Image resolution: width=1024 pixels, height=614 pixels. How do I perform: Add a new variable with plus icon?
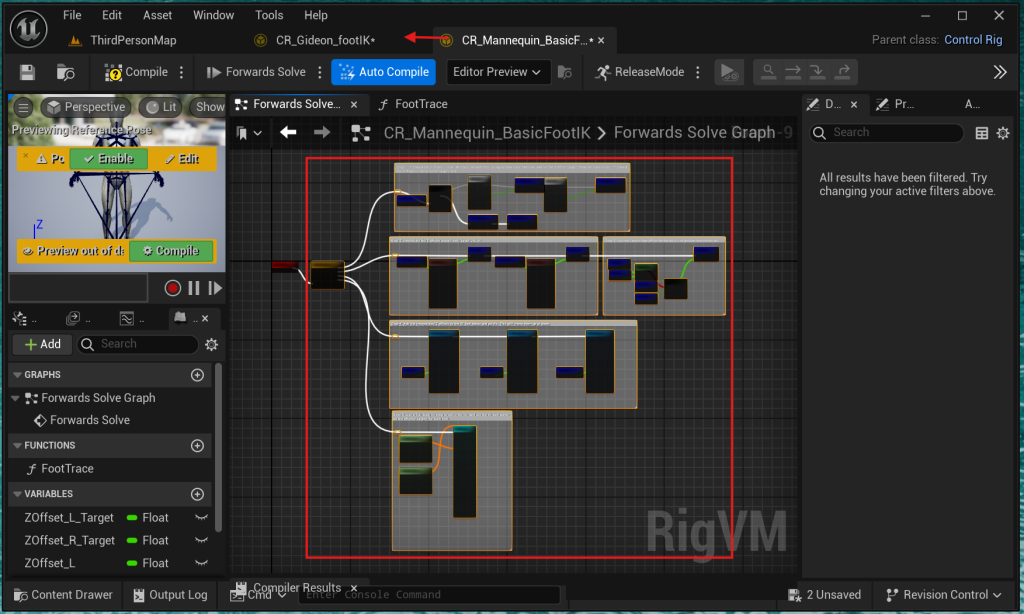[197, 494]
